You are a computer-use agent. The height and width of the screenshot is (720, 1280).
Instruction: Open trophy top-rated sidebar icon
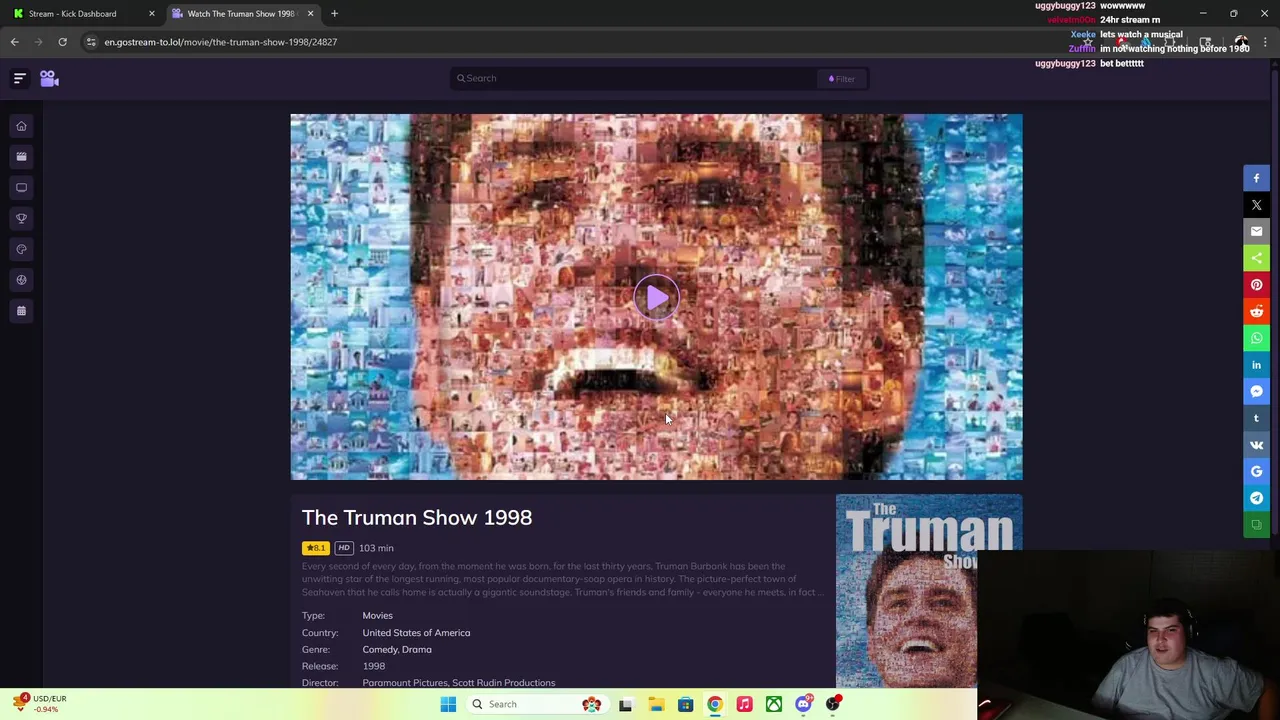pos(21,219)
